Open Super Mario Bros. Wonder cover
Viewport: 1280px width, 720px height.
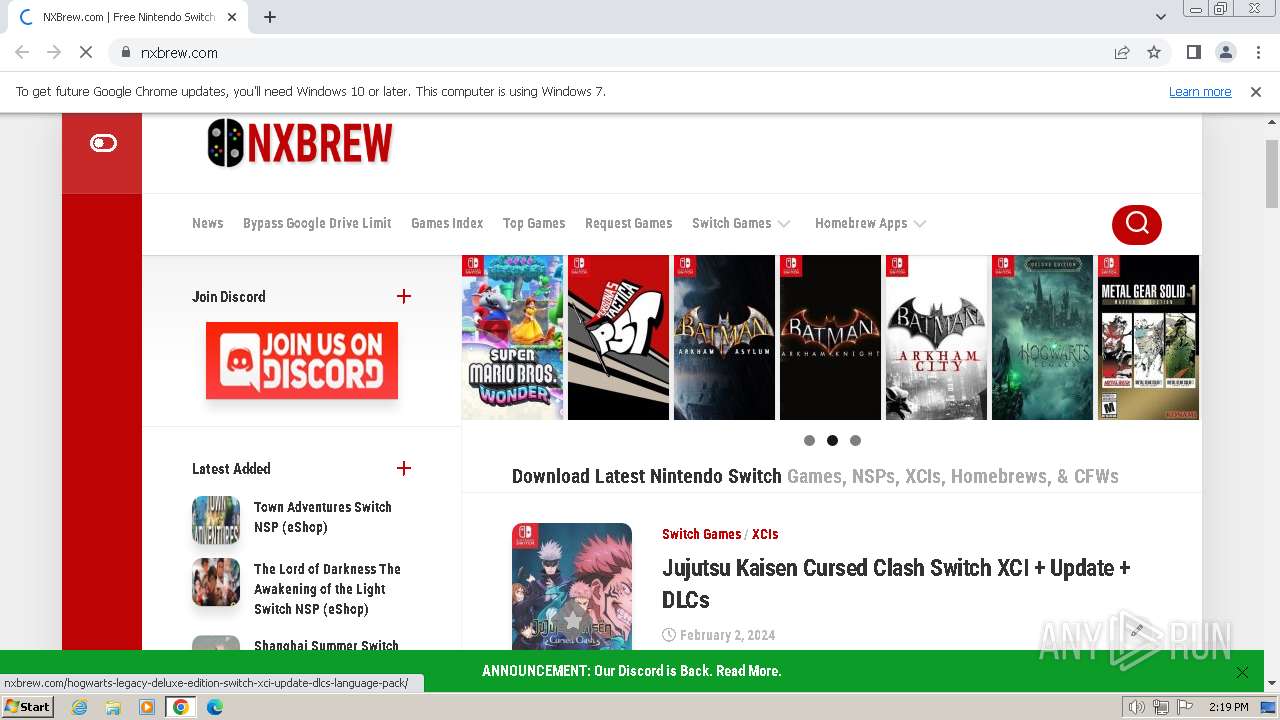pyautogui.click(x=513, y=337)
